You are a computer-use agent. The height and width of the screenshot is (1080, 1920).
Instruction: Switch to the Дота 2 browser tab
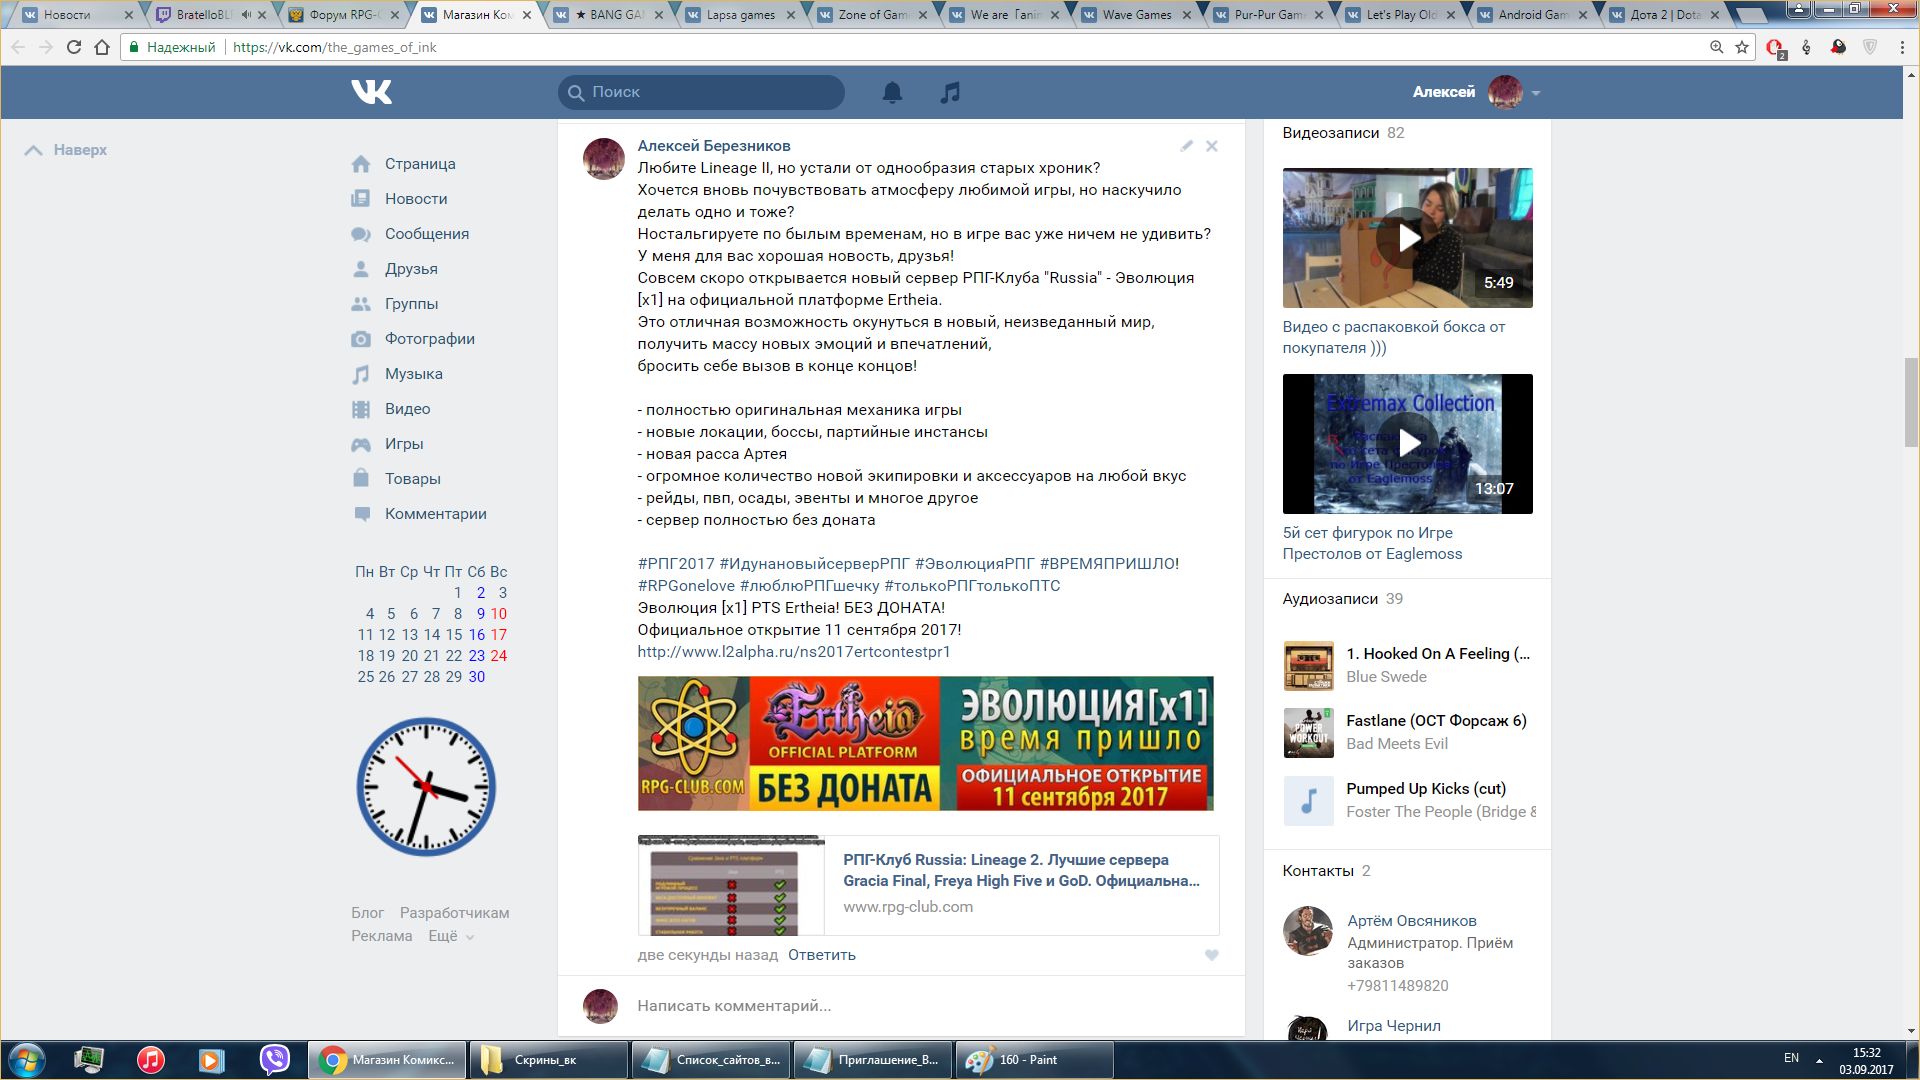click(x=1665, y=15)
